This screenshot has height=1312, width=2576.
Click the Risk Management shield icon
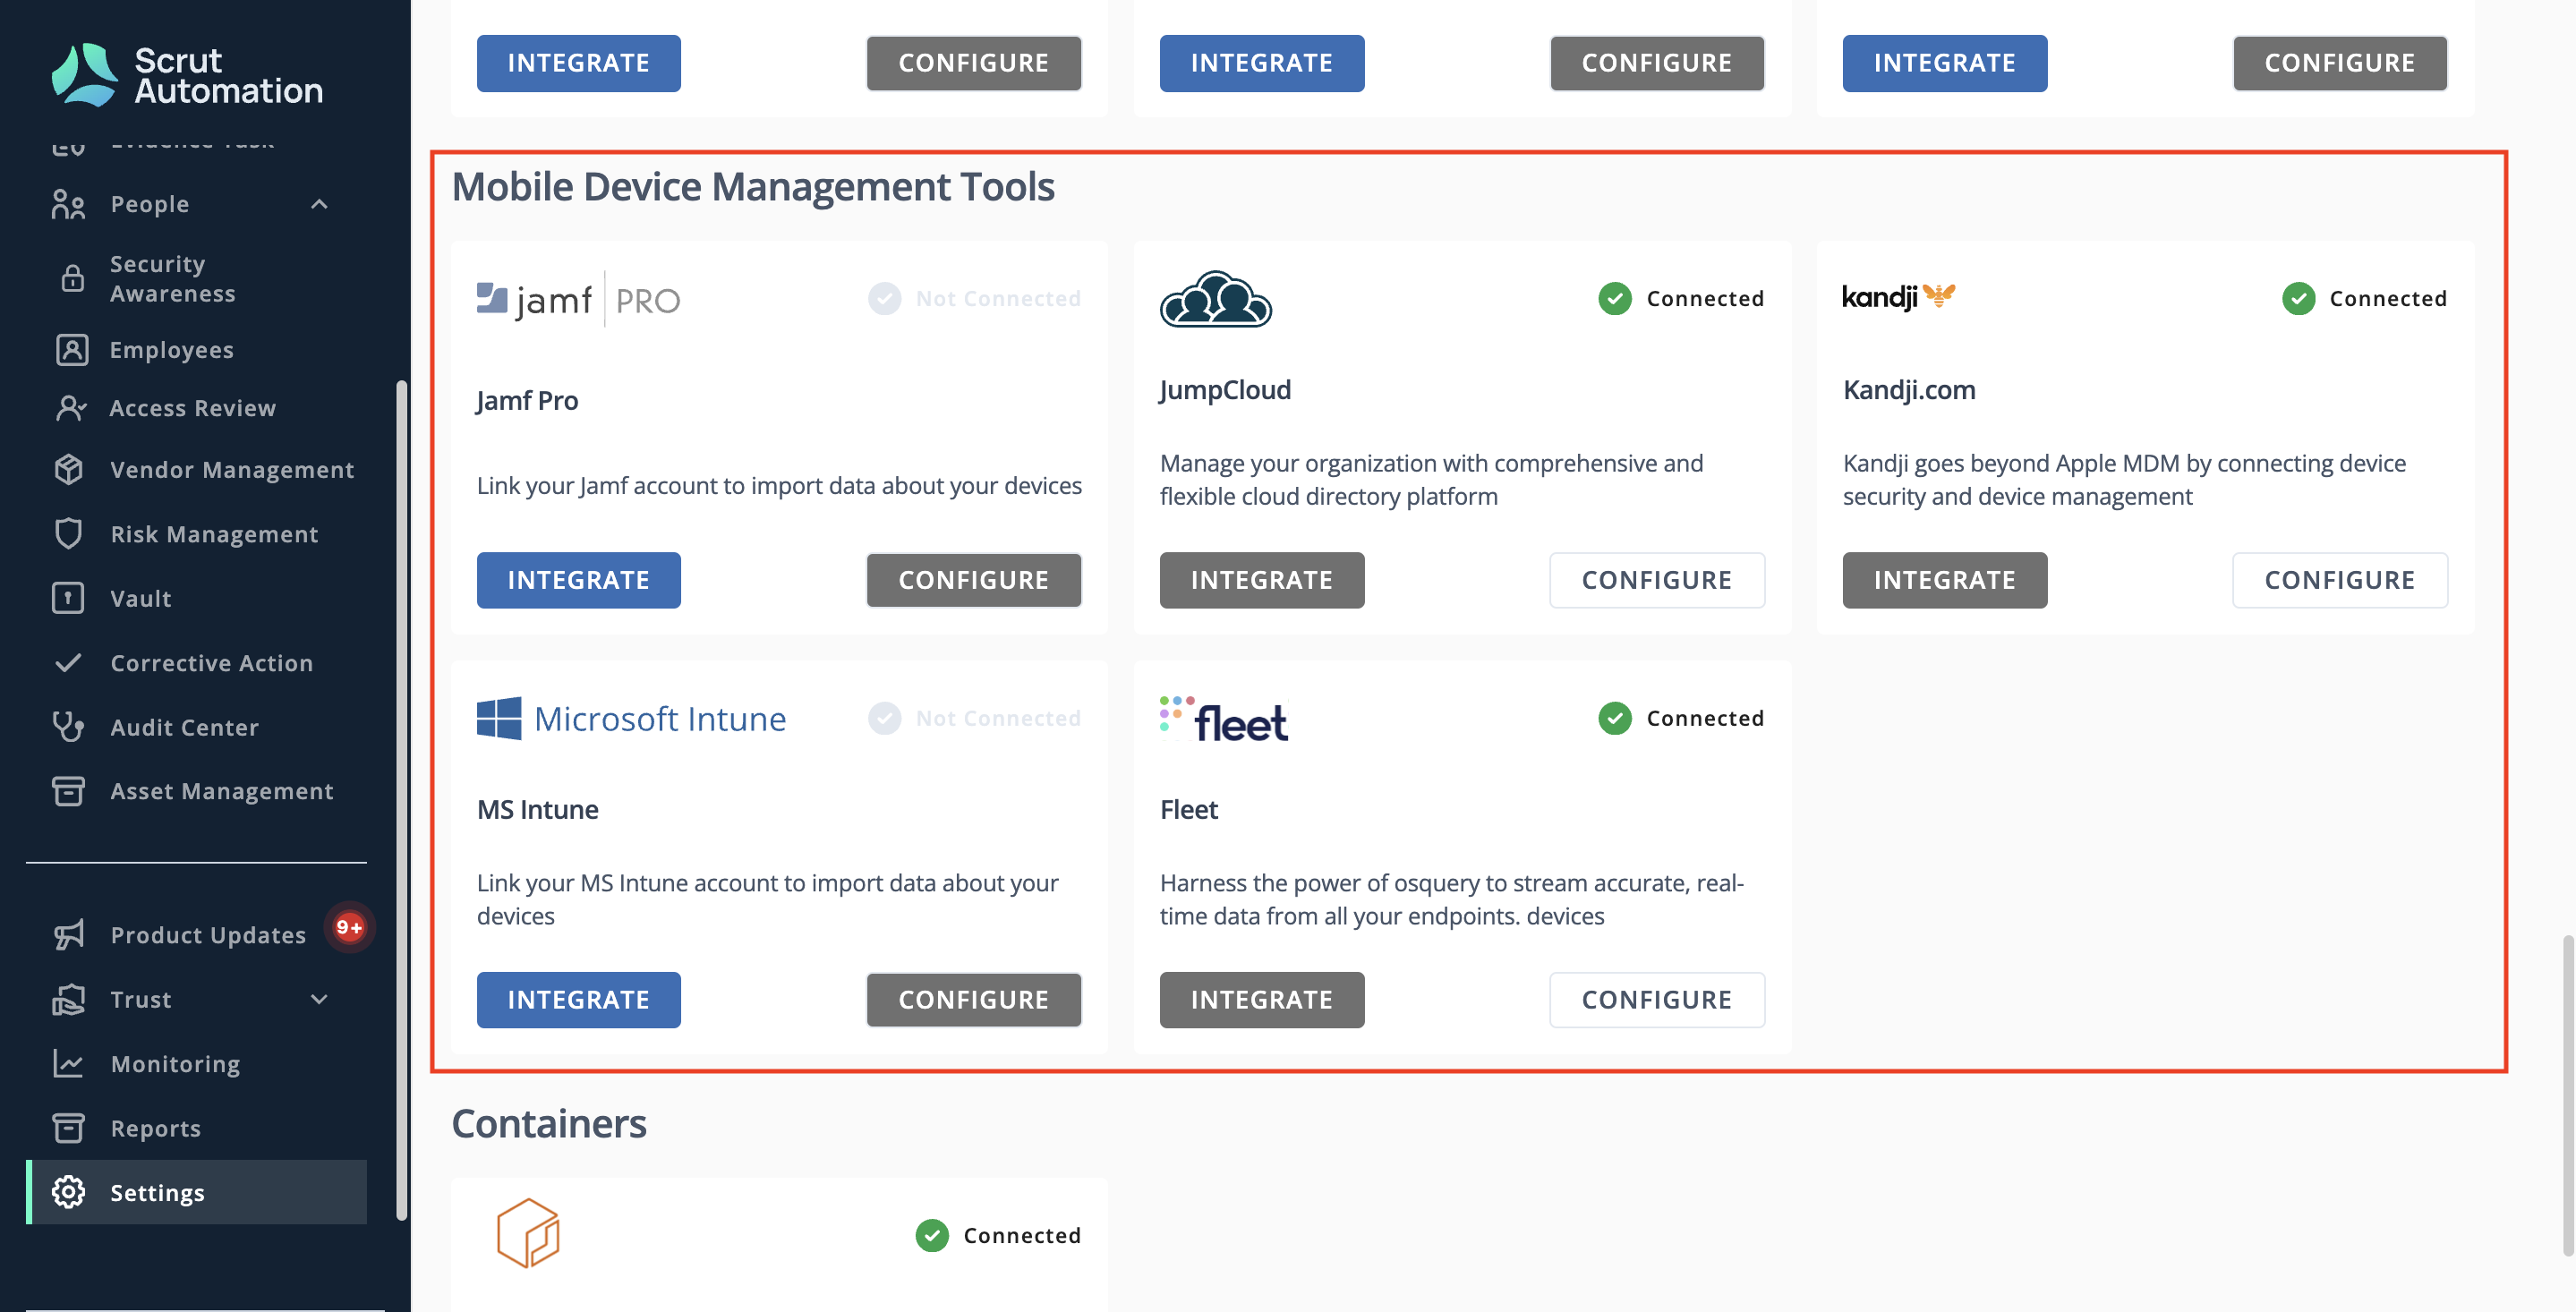pos(68,533)
